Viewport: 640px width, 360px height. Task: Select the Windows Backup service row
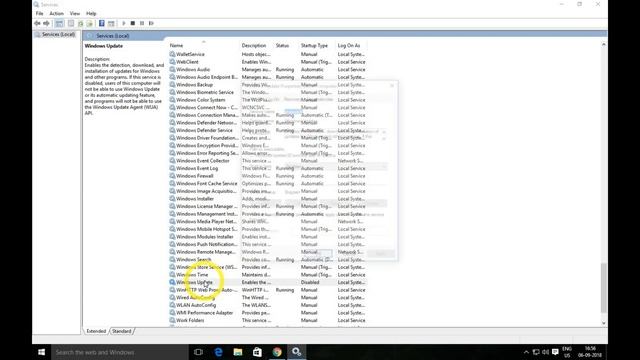[x=267, y=84]
